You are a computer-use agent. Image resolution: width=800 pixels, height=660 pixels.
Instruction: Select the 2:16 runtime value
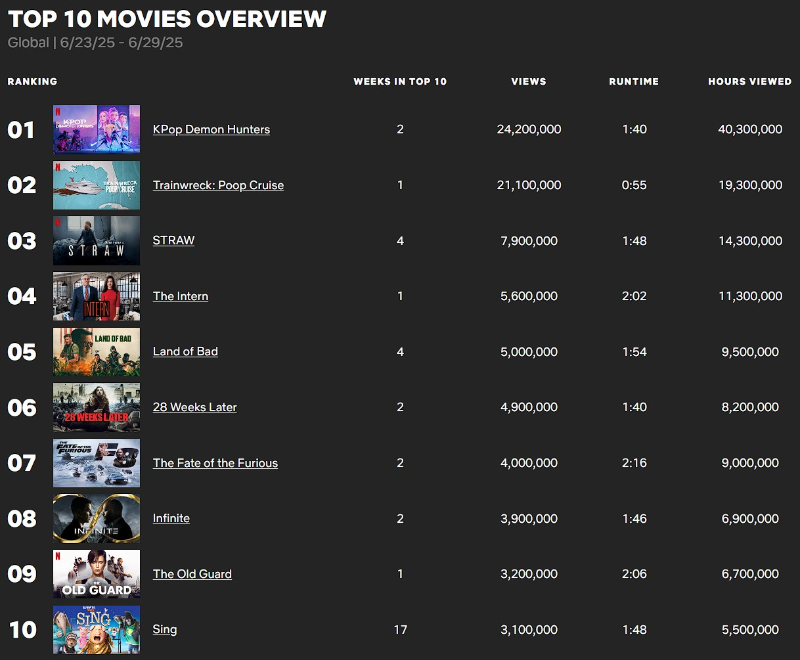coord(634,463)
